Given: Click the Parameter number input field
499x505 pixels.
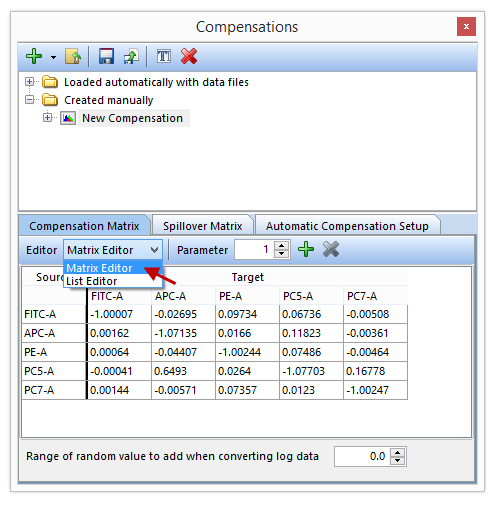Looking at the screenshot, I should tap(254, 249).
